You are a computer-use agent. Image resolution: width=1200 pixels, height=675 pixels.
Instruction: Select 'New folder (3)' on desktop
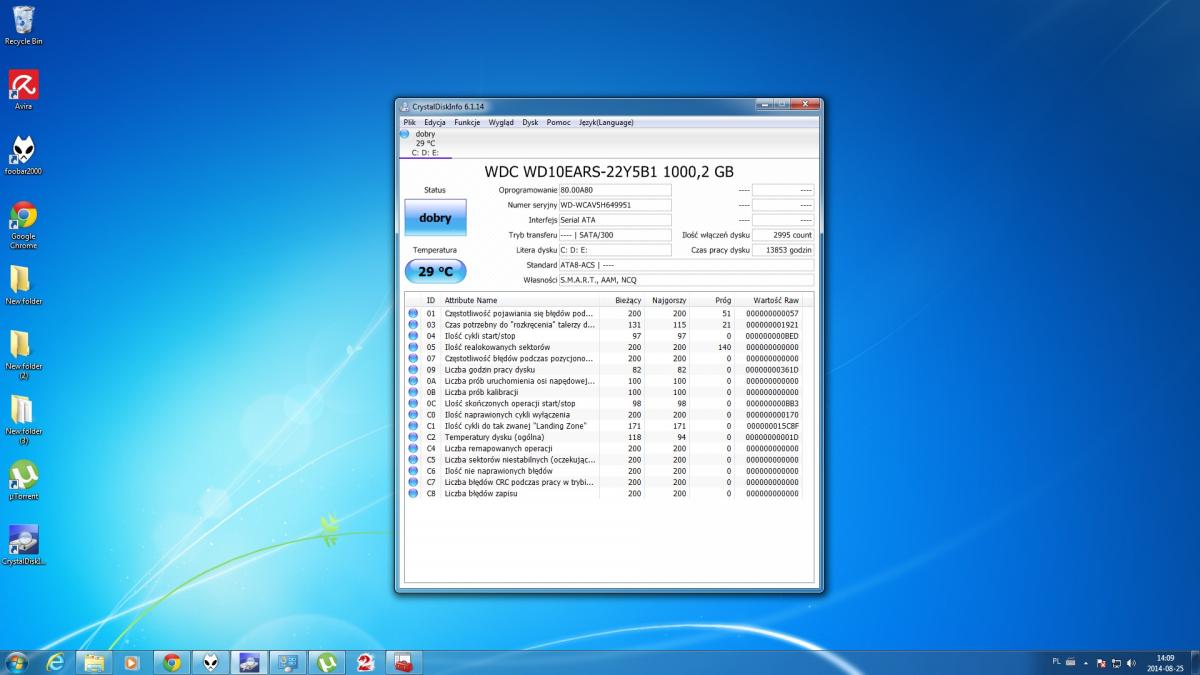point(23,419)
